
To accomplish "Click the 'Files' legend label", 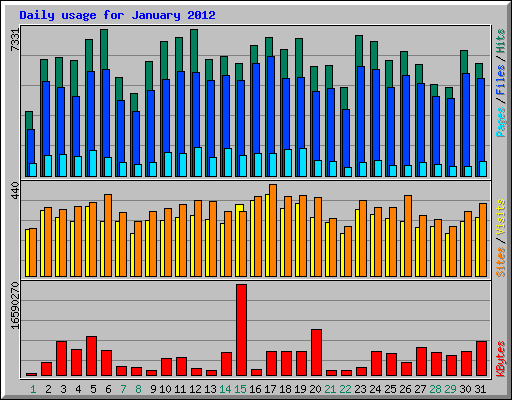I will [x=501, y=79].
